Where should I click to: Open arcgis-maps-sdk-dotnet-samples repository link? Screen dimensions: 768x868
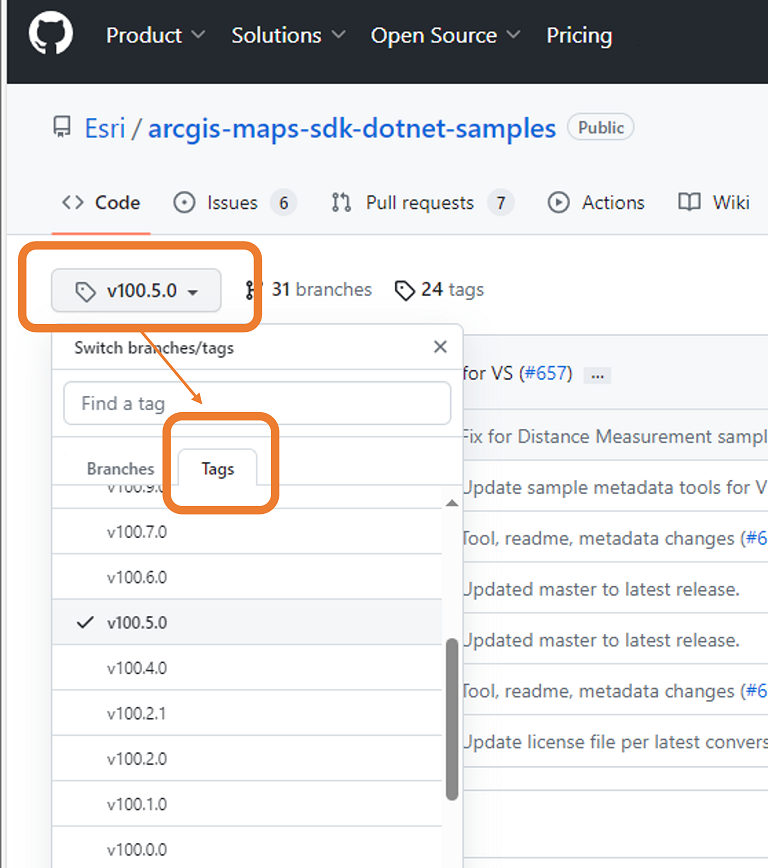tap(352, 128)
